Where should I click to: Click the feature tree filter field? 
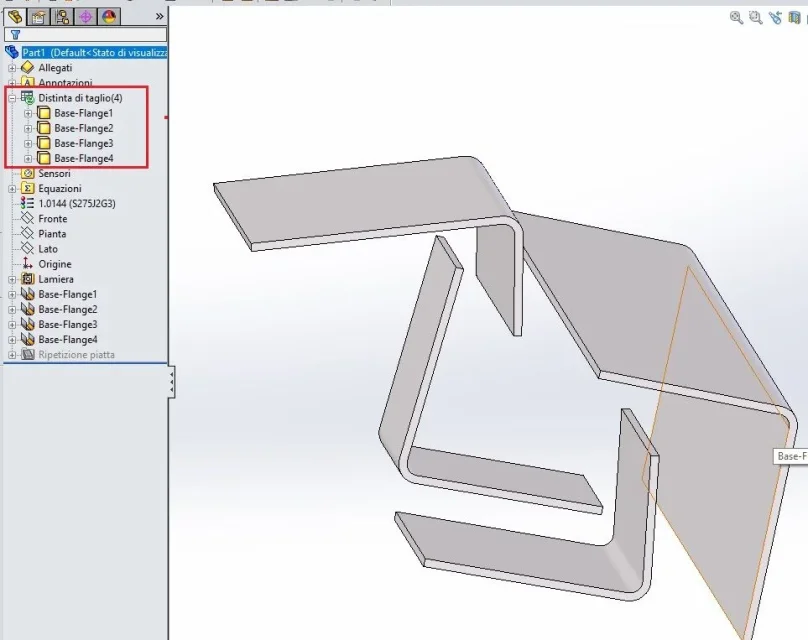pyautogui.click(x=86, y=35)
